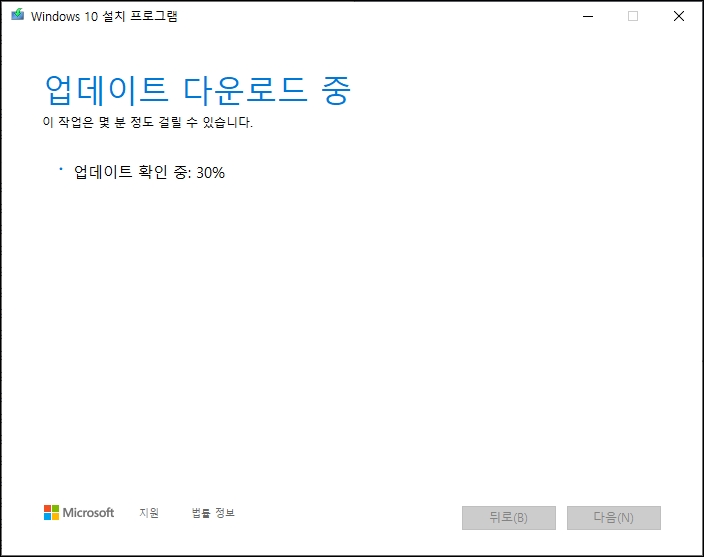Screen dimensions: 704x557
Task: Open the 지원 (Support) link
Action: [x=149, y=513]
